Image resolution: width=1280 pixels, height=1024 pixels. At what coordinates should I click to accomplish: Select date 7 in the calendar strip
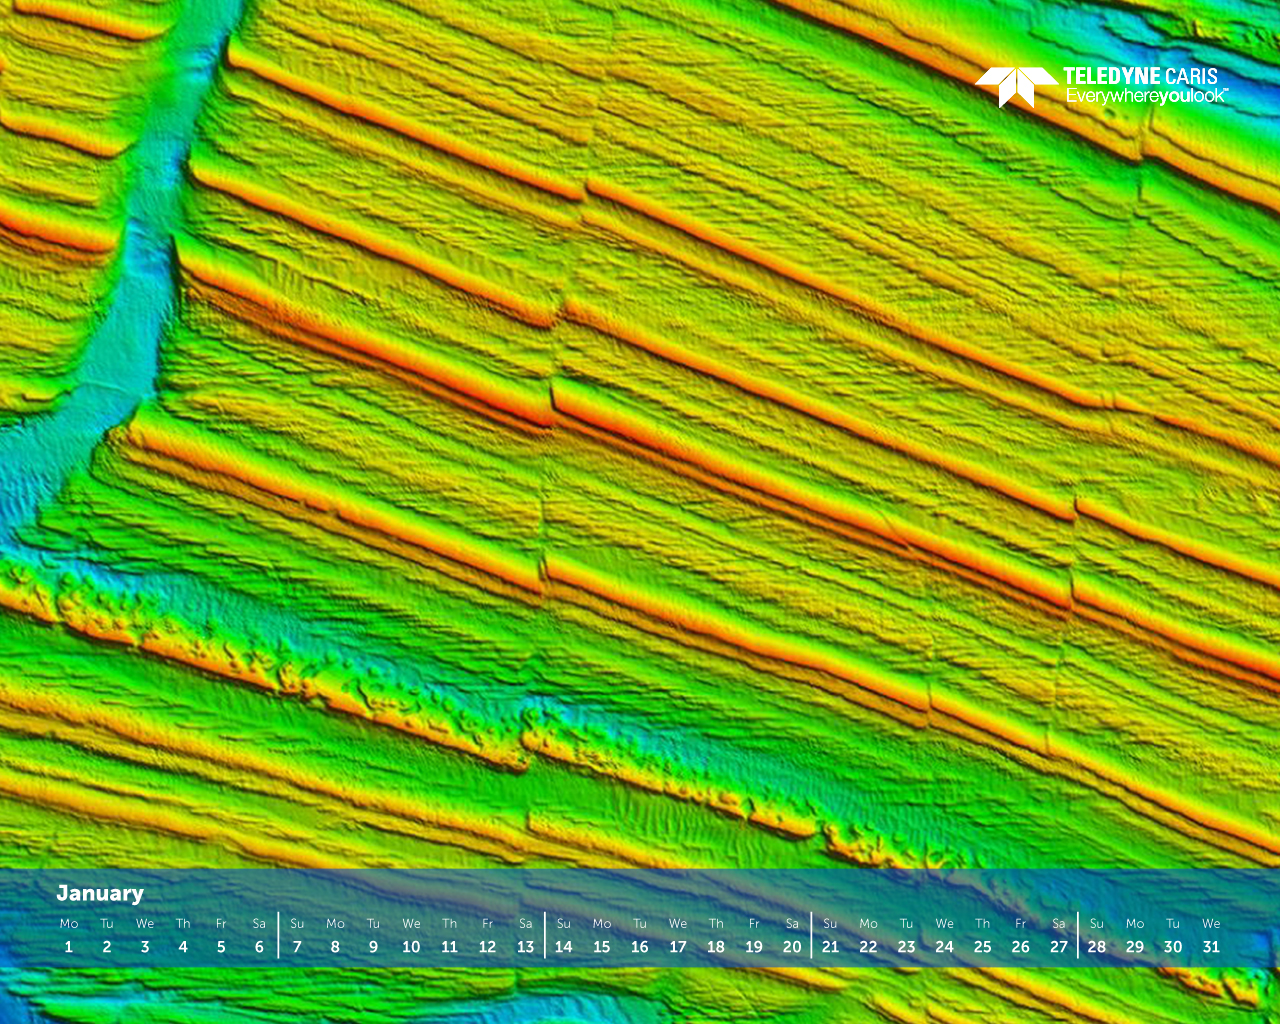click(297, 946)
